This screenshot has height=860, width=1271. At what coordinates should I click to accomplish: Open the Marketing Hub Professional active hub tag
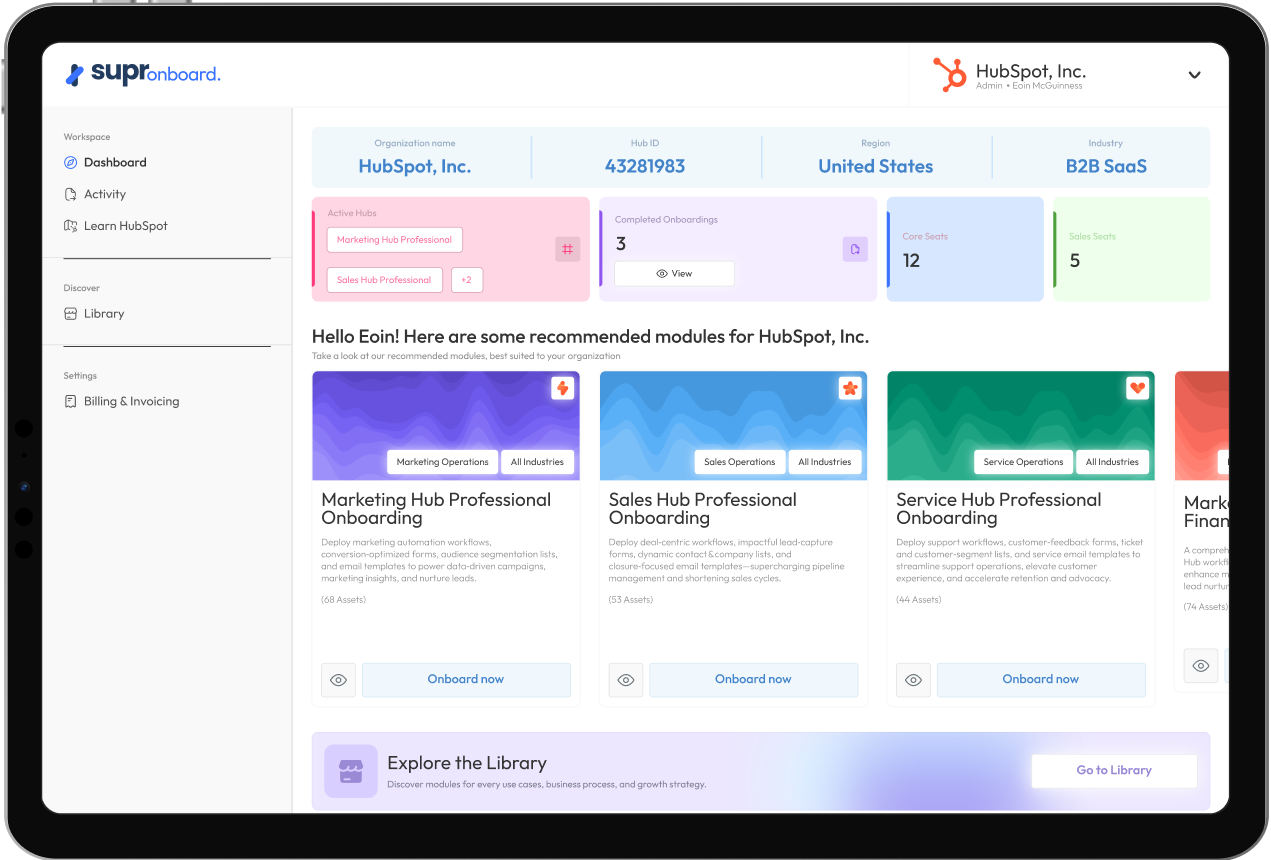point(394,240)
